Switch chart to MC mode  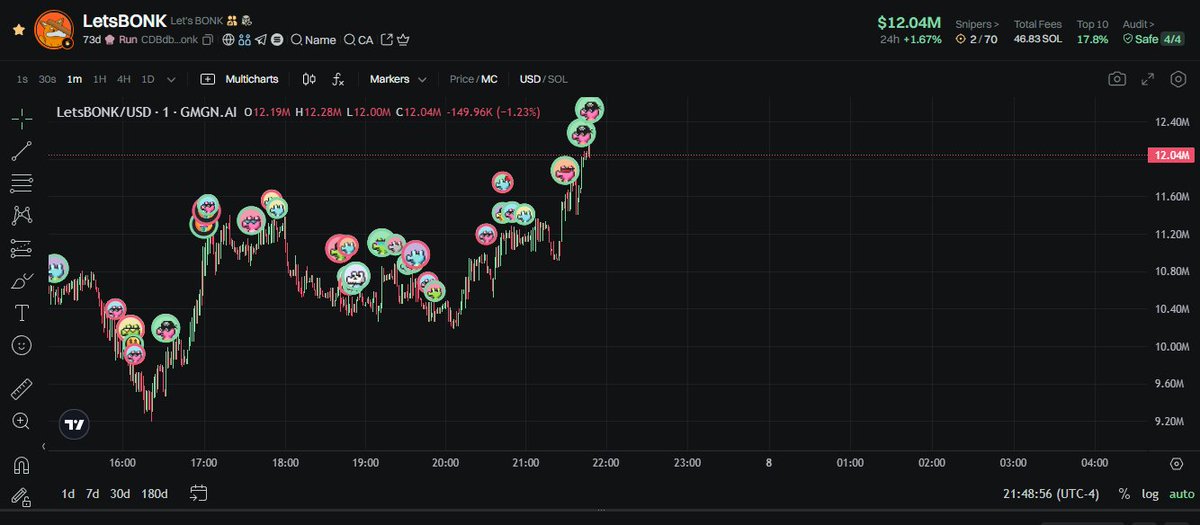489,79
